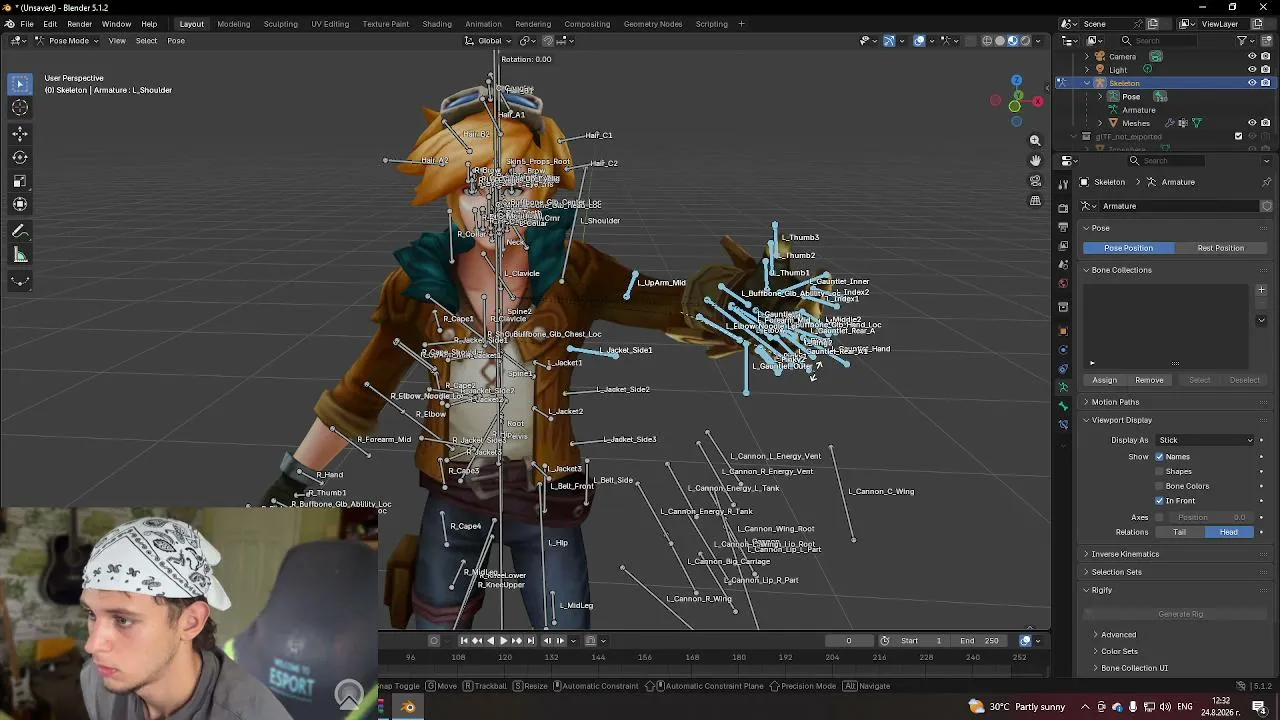Add a new bone collection with plus

coord(1261,290)
